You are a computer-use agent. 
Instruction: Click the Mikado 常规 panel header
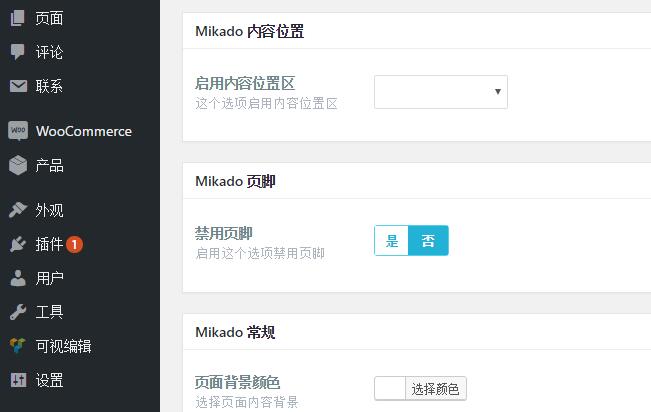(417, 332)
